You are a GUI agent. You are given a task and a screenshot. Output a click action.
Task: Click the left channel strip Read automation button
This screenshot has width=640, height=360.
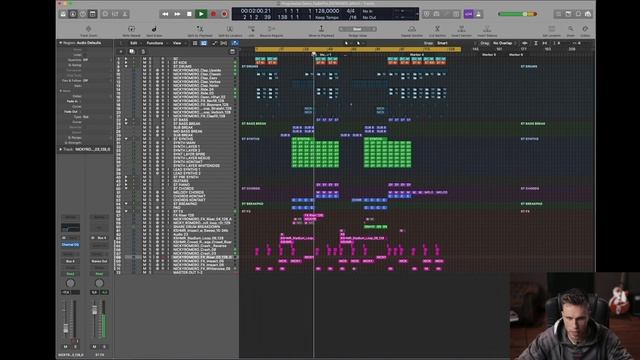tap(70, 274)
